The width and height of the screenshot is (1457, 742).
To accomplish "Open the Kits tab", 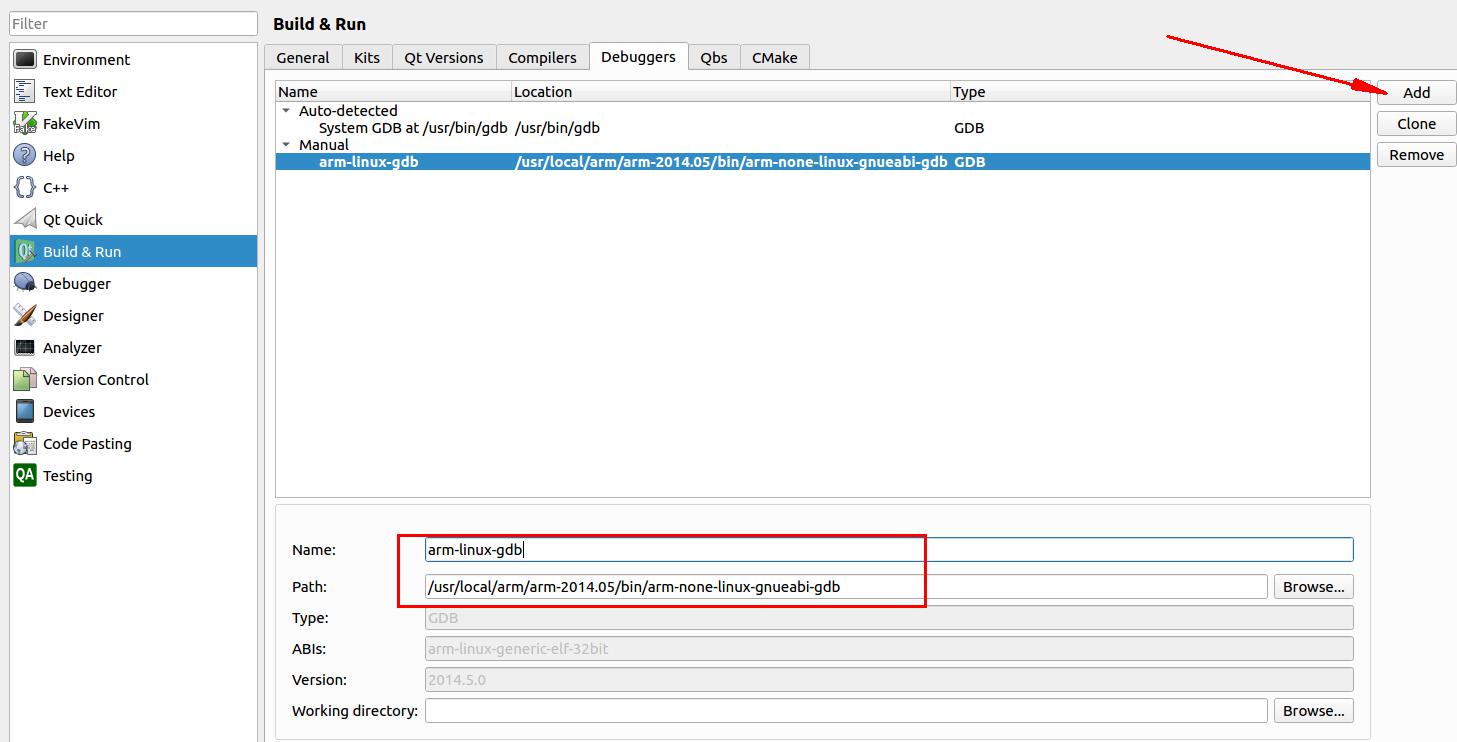I will click(367, 58).
